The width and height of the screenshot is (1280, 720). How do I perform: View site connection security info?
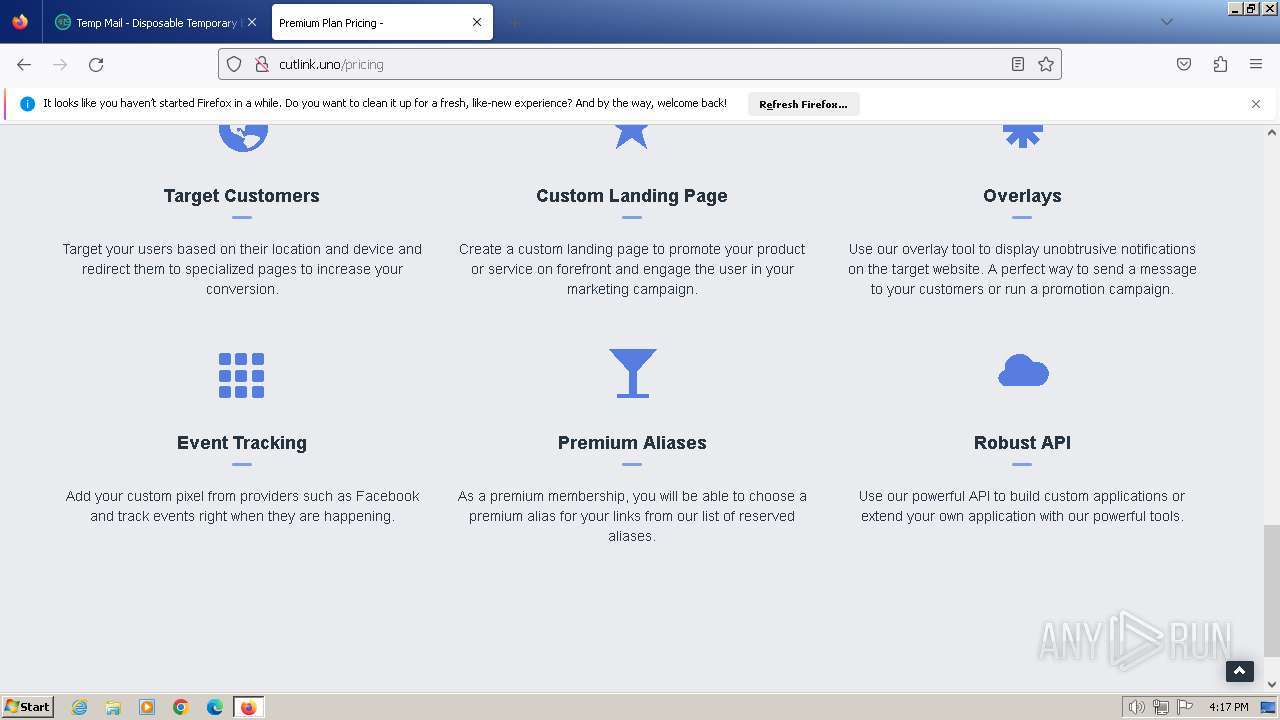[262, 64]
